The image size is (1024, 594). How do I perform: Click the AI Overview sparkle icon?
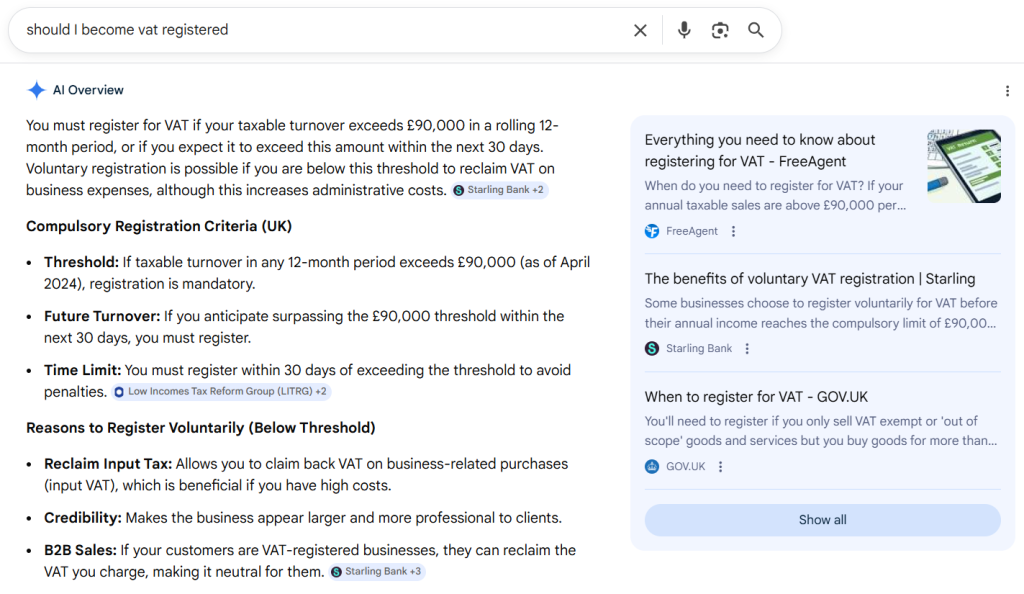pyautogui.click(x=36, y=90)
